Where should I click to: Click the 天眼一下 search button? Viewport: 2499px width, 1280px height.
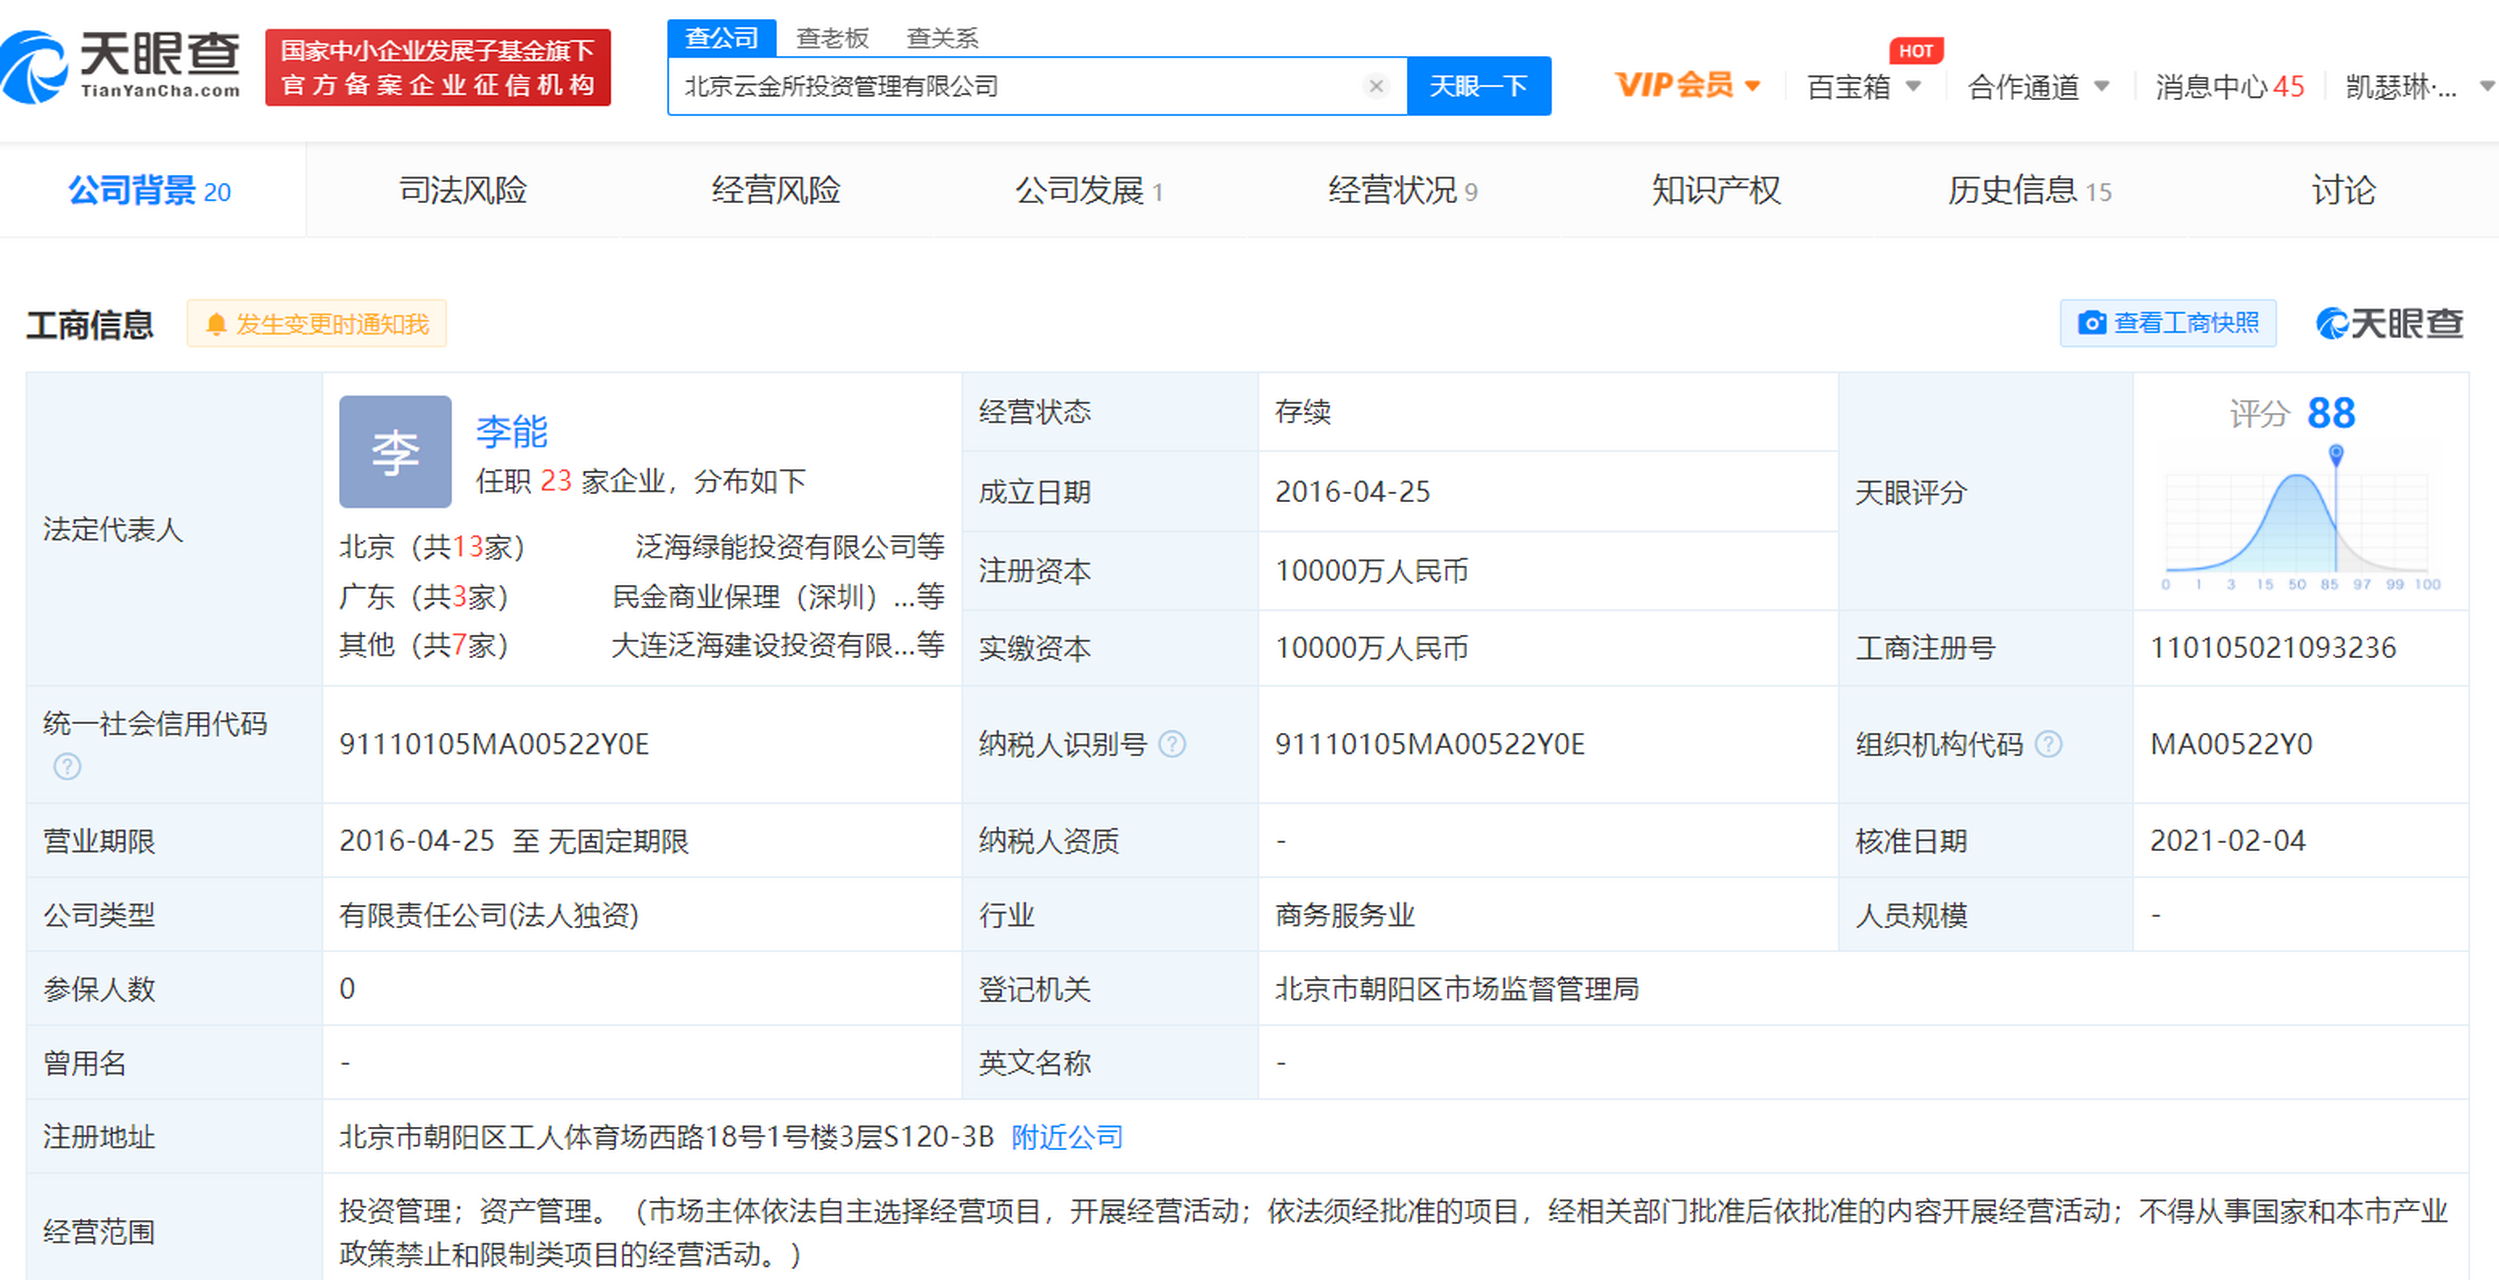1479,86
